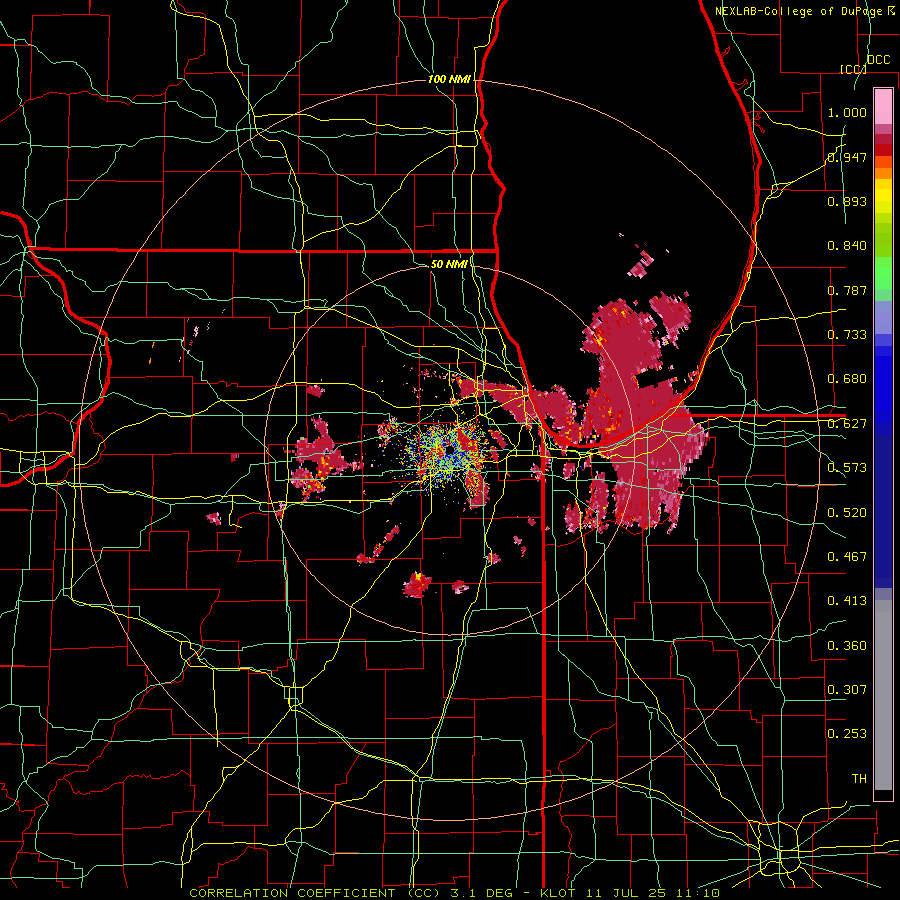Click the TH threshold label
Screen dimensions: 900x900
click(x=859, y=779)
